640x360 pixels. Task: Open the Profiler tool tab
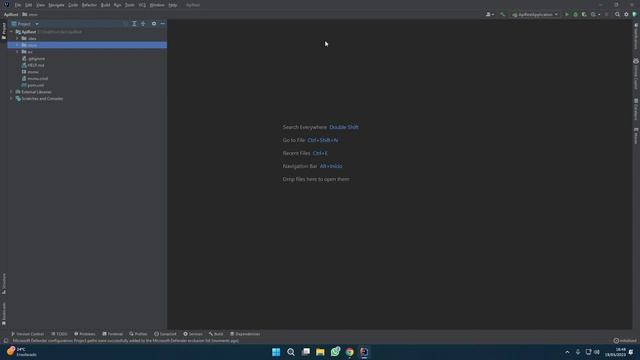tap(138, 334)
